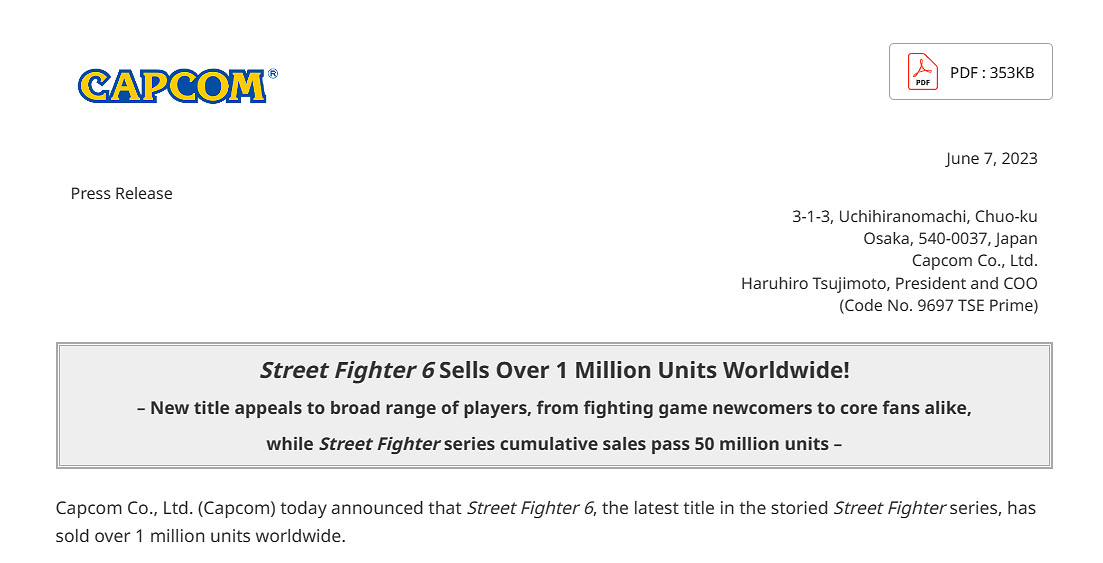The height and width of the screenshot is (563, 1103).
Task: Click italic Street Fighter before "series, has"
Action: tap(888, 508)
